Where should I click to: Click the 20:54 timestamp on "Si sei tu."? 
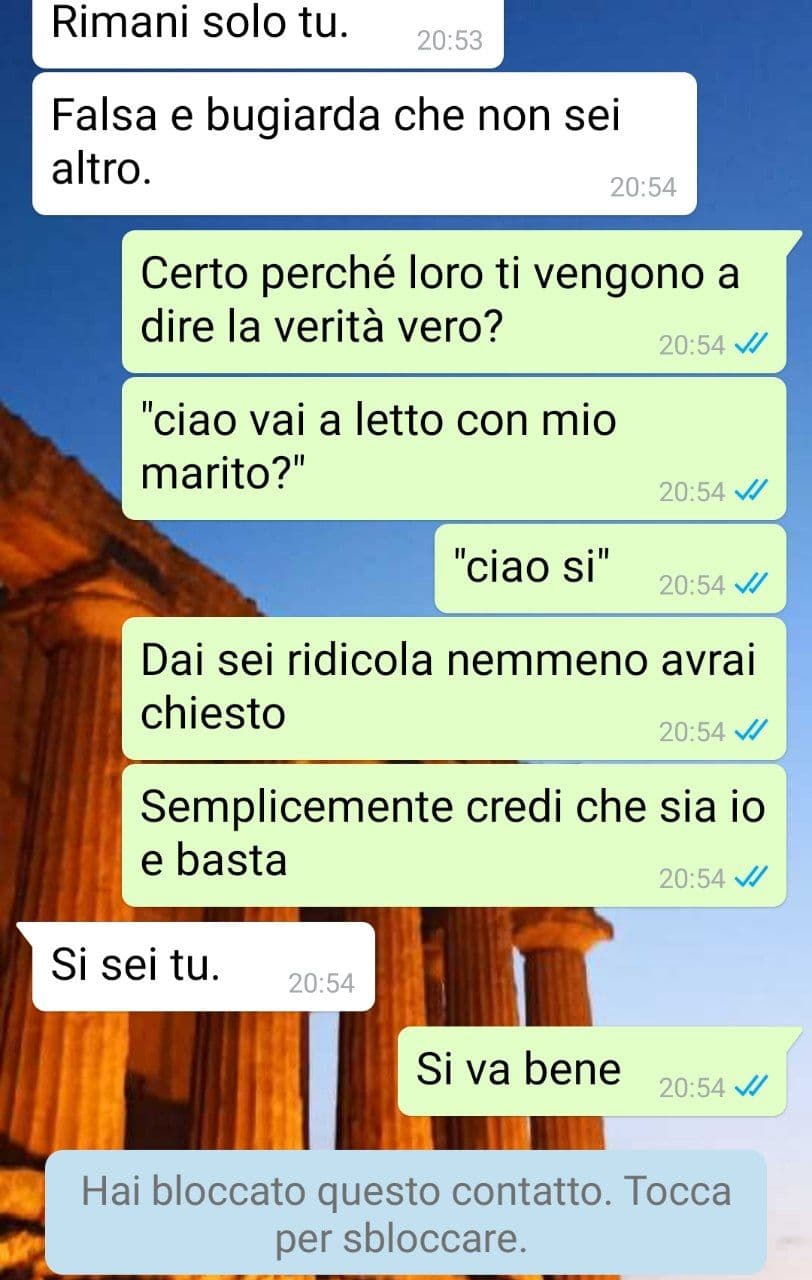[321, 984]
